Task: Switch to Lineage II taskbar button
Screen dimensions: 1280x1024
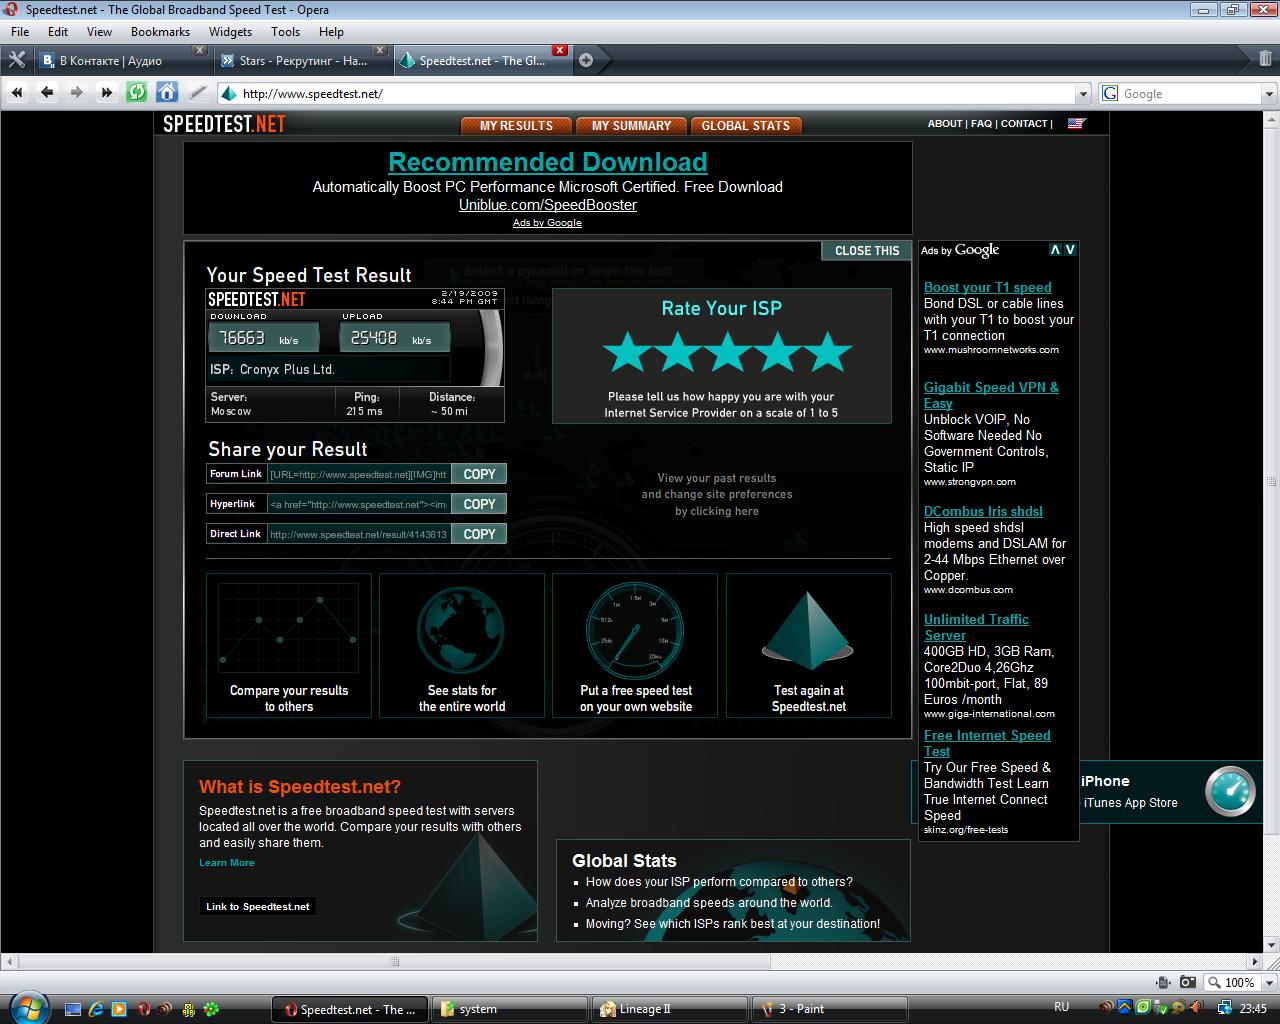Action: (x=670, y=1009)
